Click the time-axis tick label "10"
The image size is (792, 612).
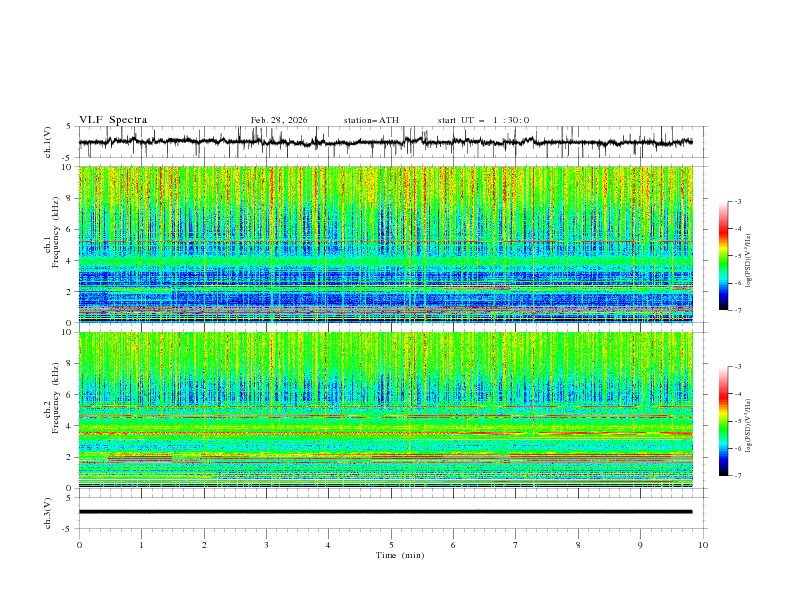703,545
